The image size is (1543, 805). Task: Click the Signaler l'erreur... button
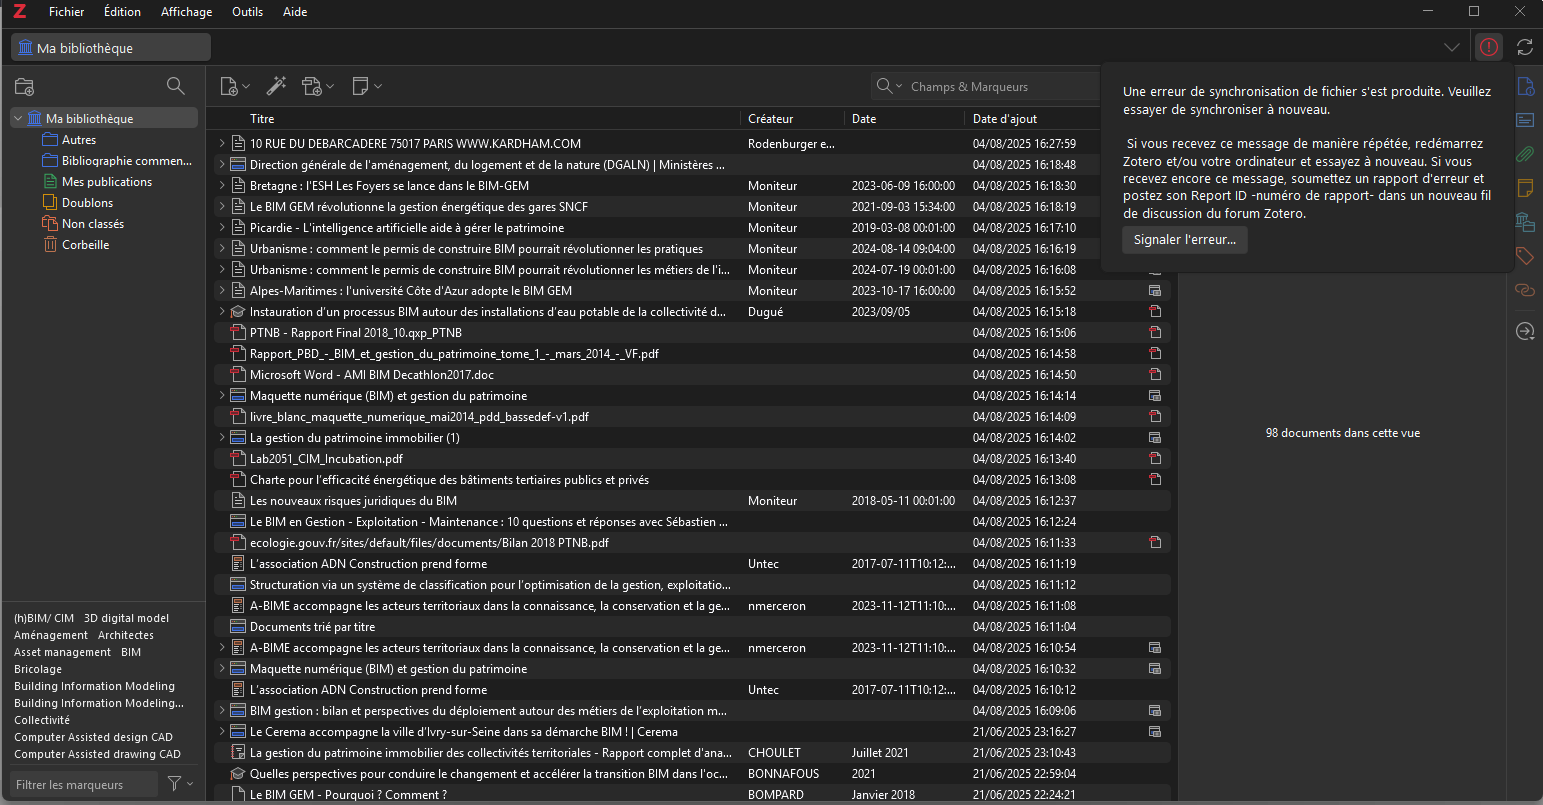pyautogui.click(x=1184, y=240)
